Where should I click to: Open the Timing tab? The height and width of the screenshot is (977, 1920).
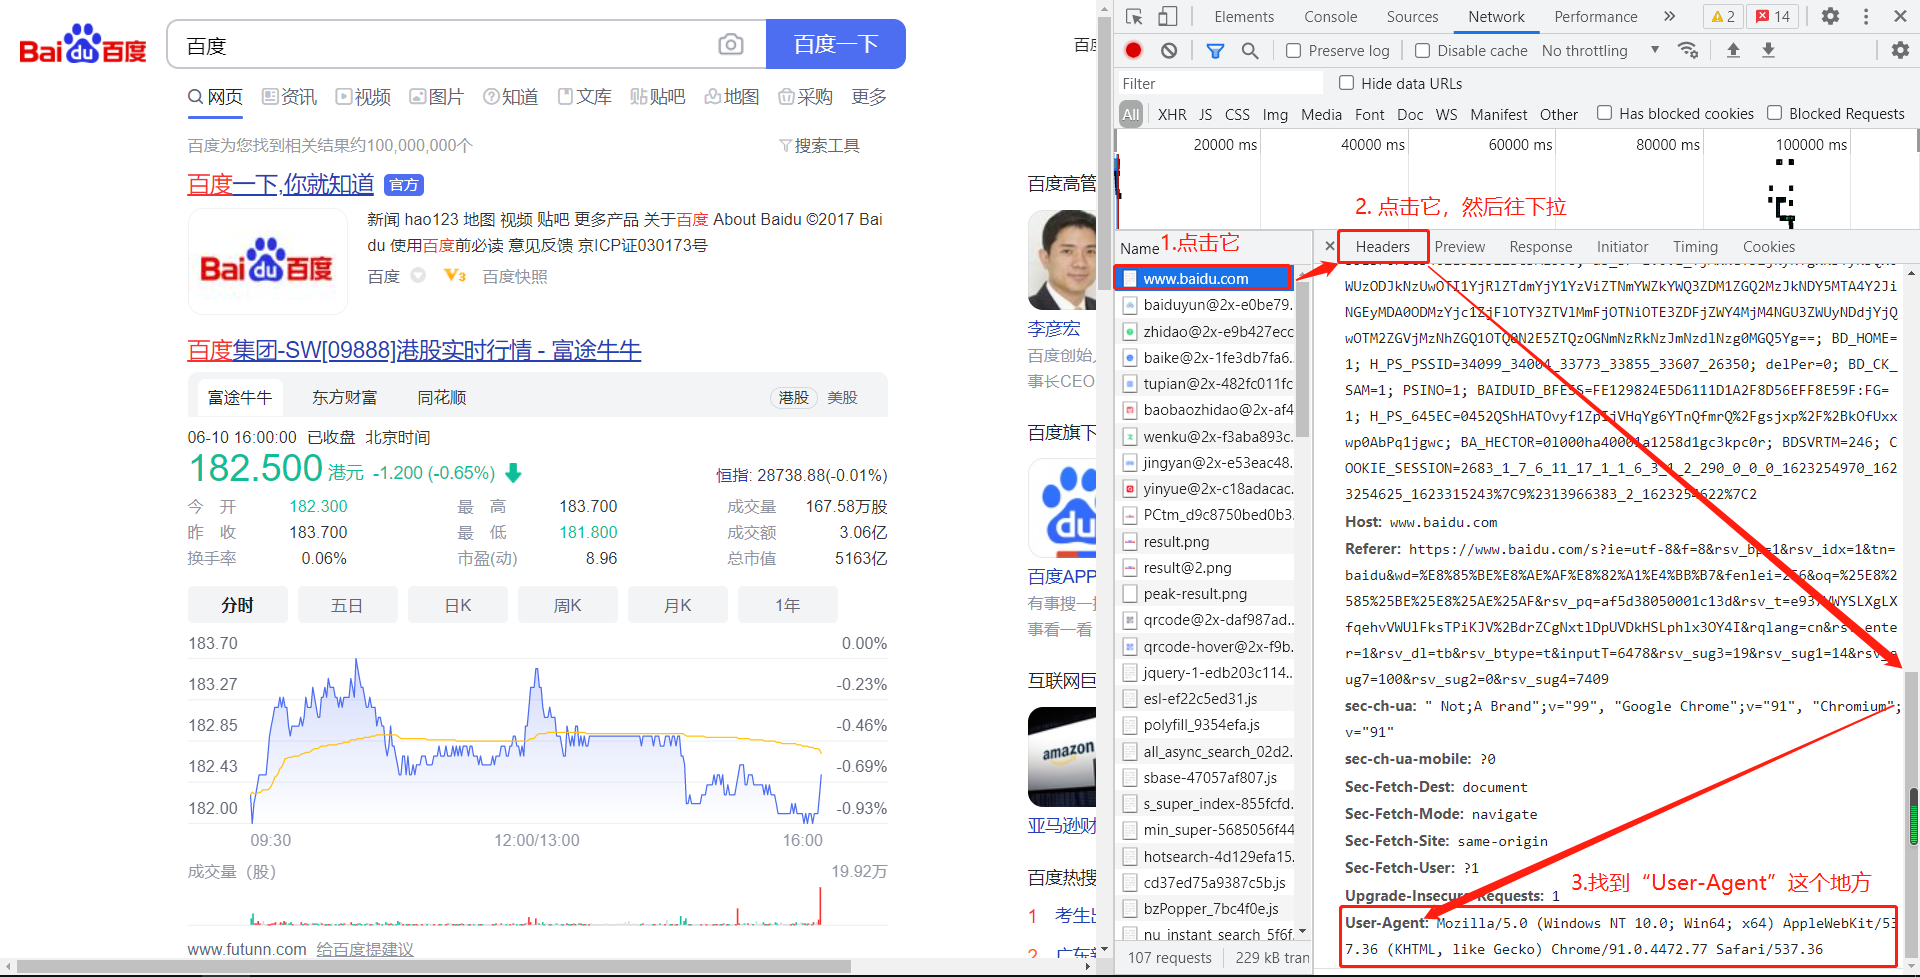tap(1695, 247)
